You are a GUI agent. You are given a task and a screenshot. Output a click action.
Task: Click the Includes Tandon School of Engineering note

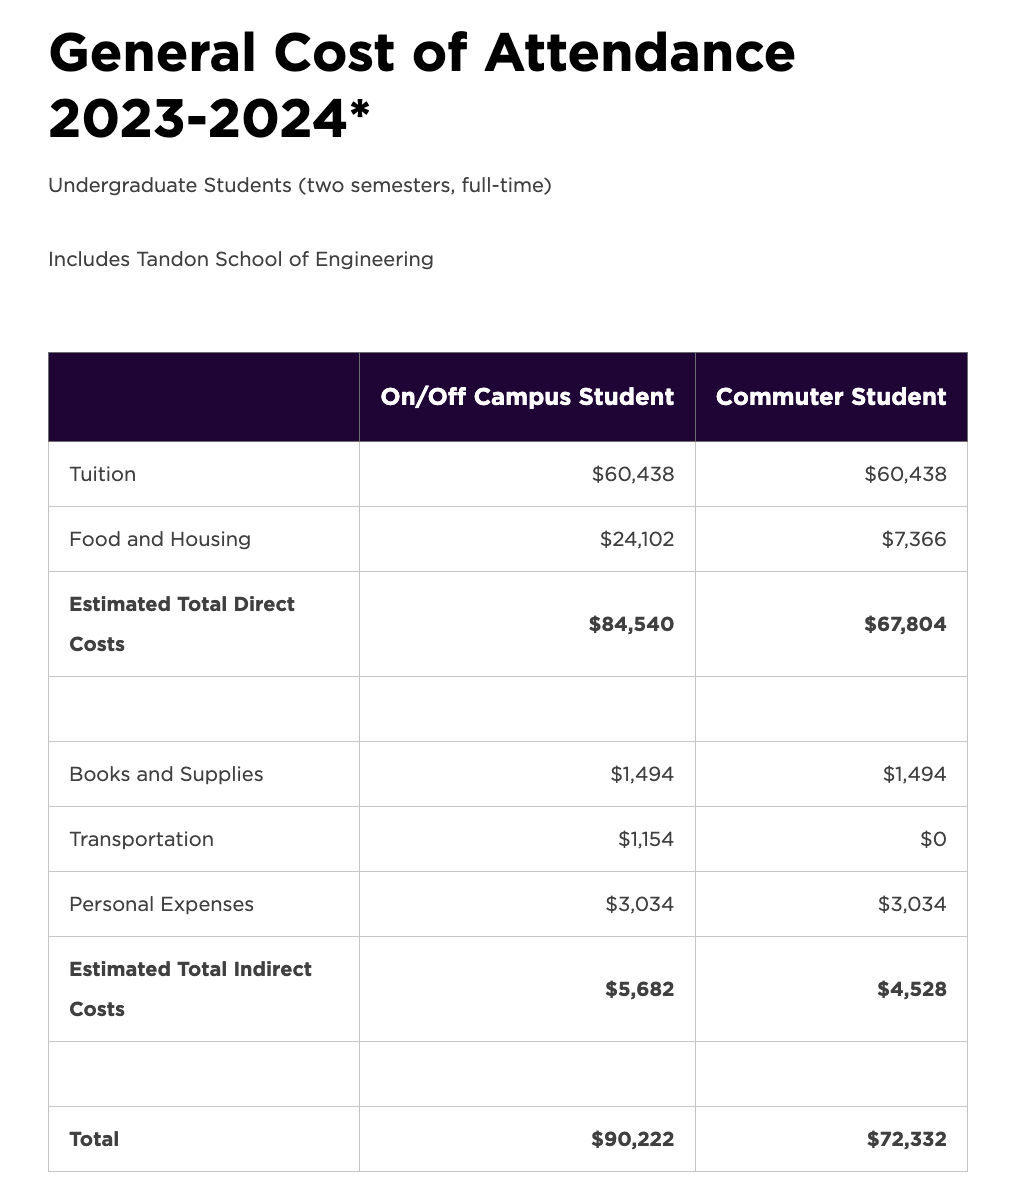coord(240,259)
